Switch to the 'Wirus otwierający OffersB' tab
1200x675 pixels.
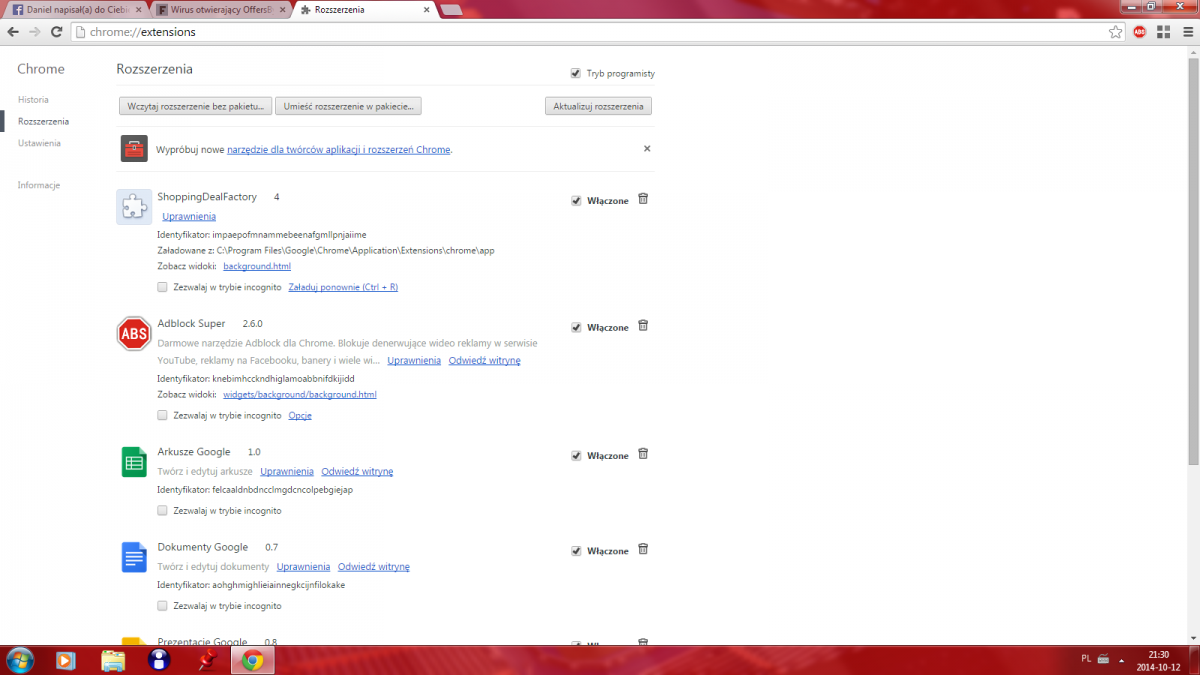pyautogui.click(x=220, y=10)
